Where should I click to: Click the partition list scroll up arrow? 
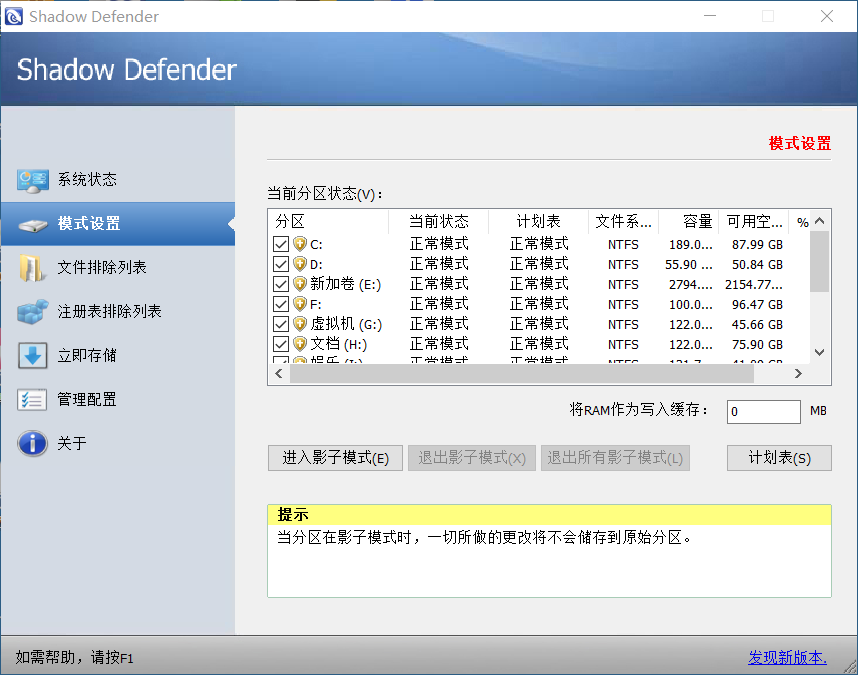819,221
